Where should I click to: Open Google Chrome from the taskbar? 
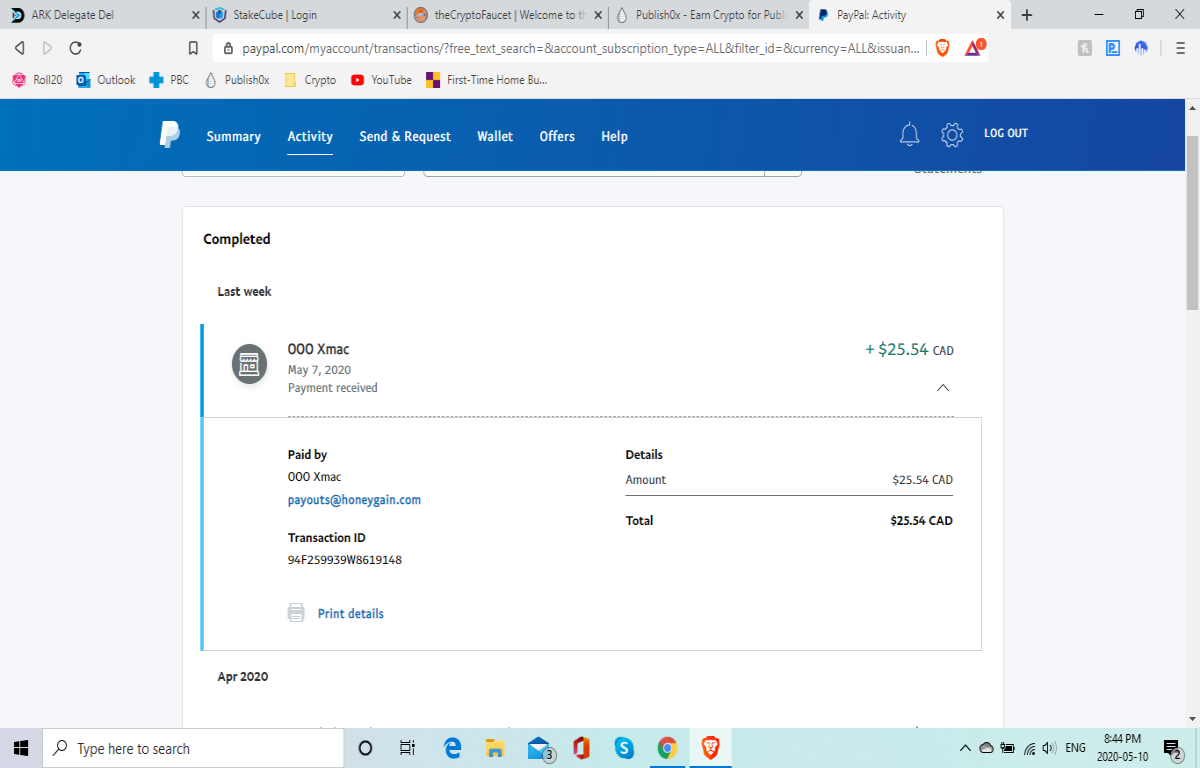[667, 748]
